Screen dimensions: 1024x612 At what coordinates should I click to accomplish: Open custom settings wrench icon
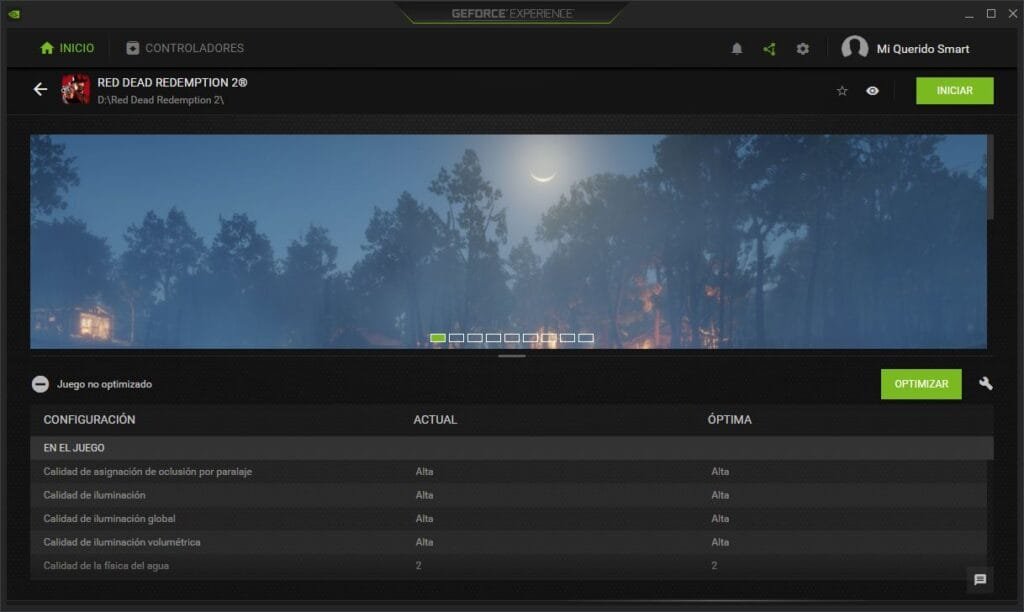(985, 384)
